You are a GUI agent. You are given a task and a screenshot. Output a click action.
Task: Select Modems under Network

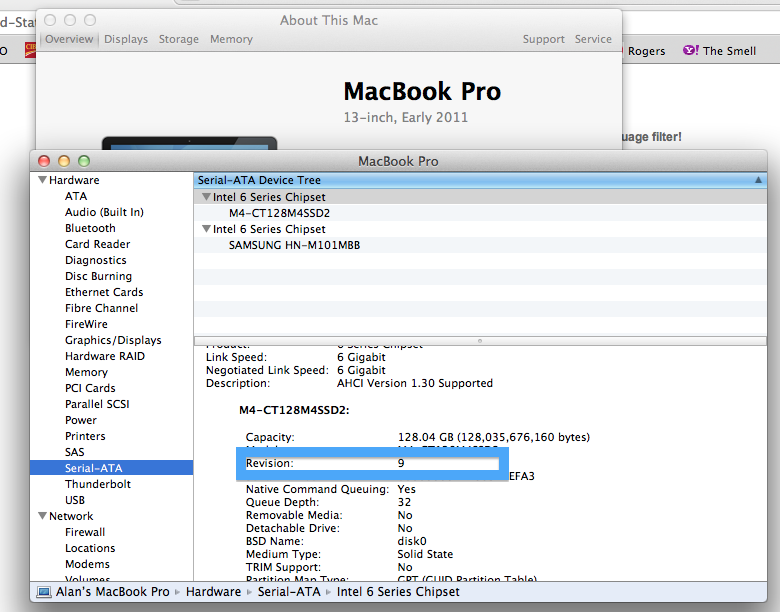pos(87,564)
